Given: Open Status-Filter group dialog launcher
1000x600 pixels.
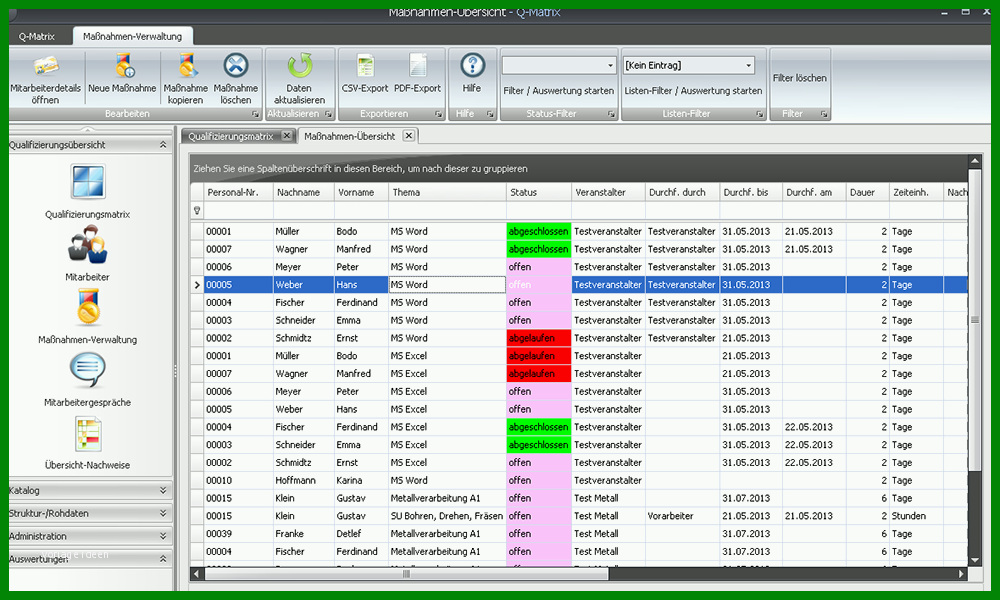Looking at the screenshot, I should click(611, 114).
